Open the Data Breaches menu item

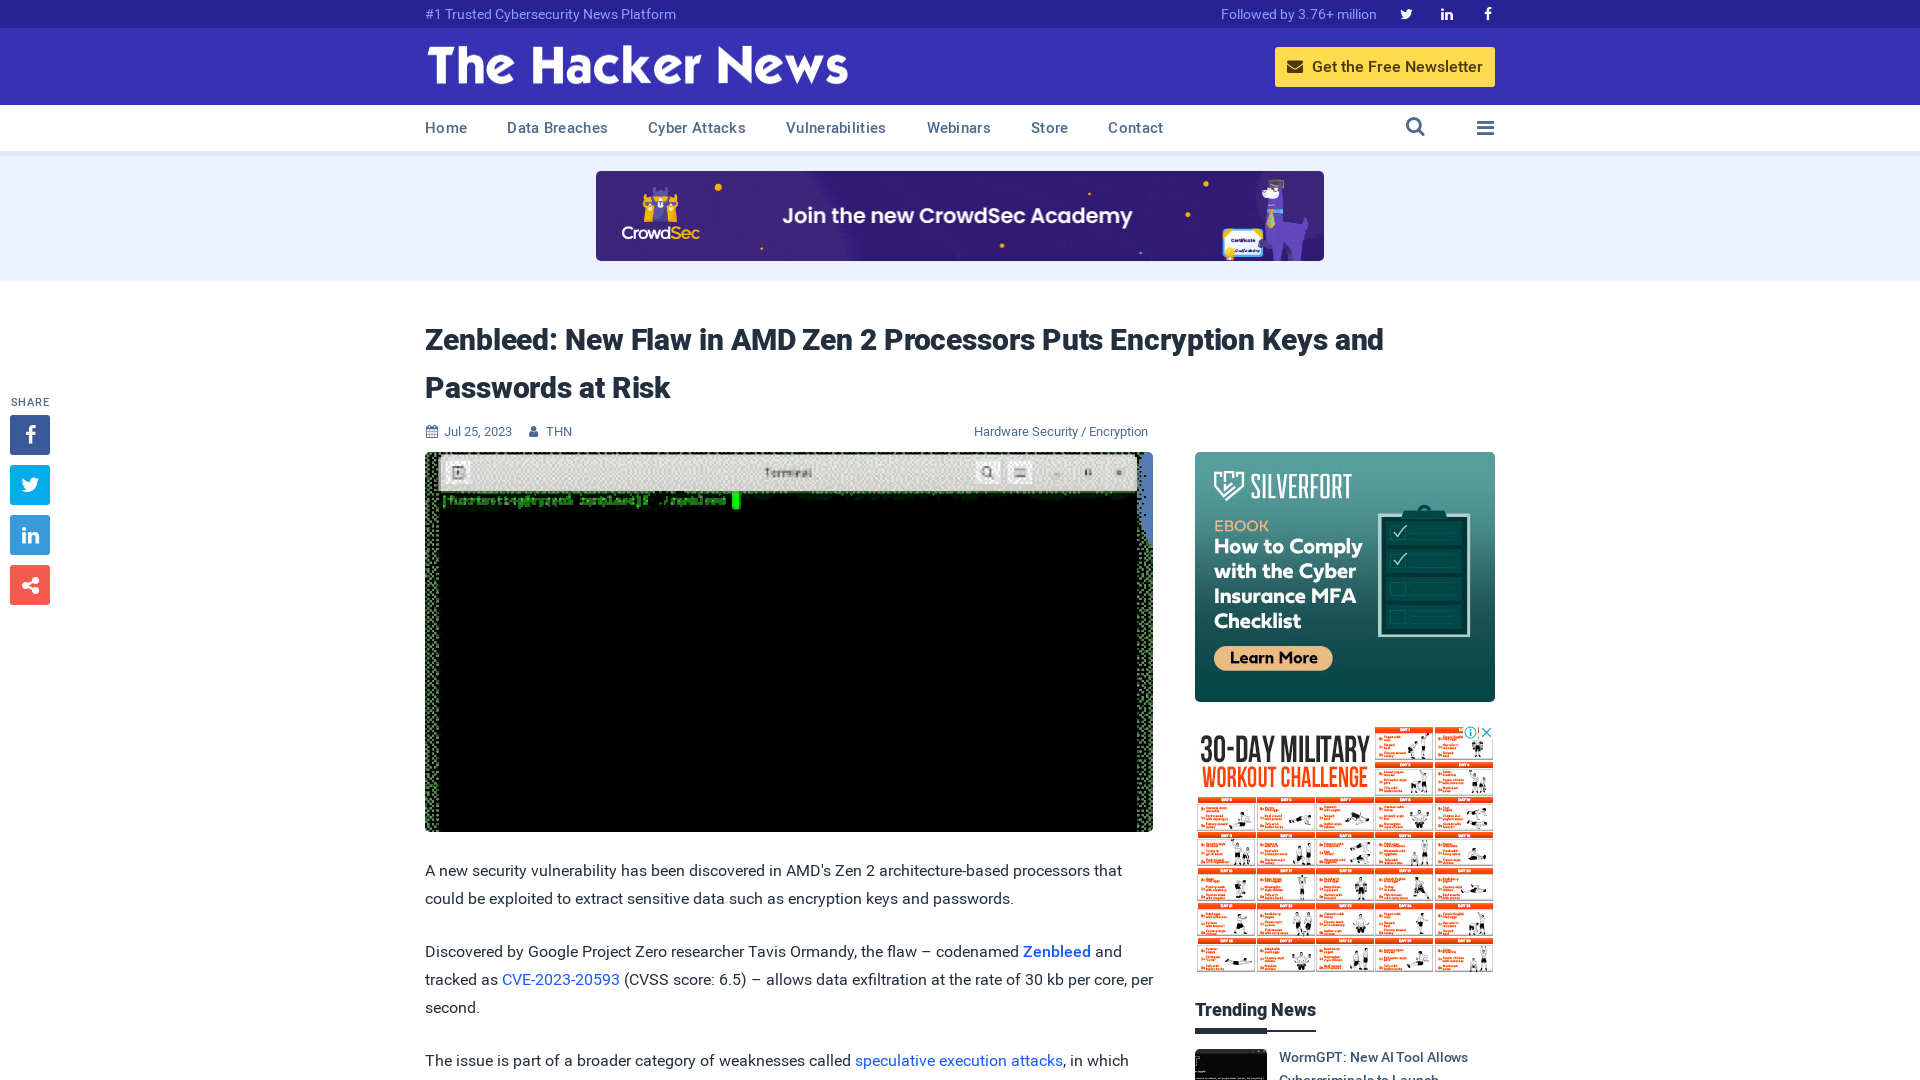pos(558,127)
